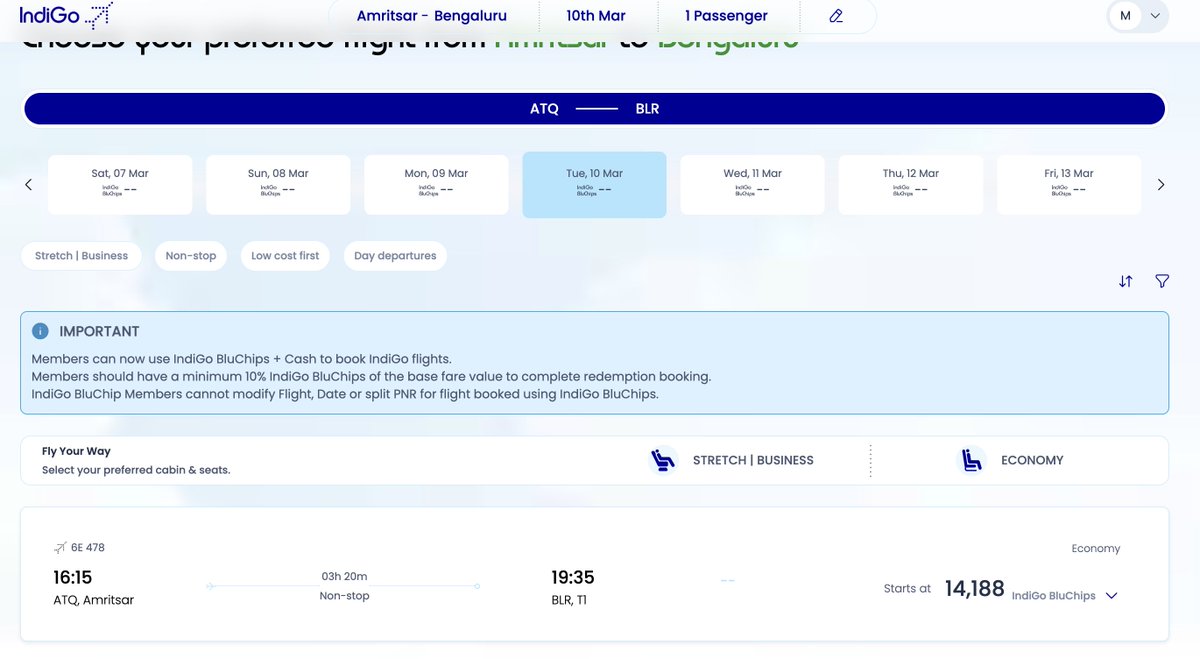Viewport: 1200px width, 659px height.
Task: Go to previous dates with left arrow
Action: 29,184
